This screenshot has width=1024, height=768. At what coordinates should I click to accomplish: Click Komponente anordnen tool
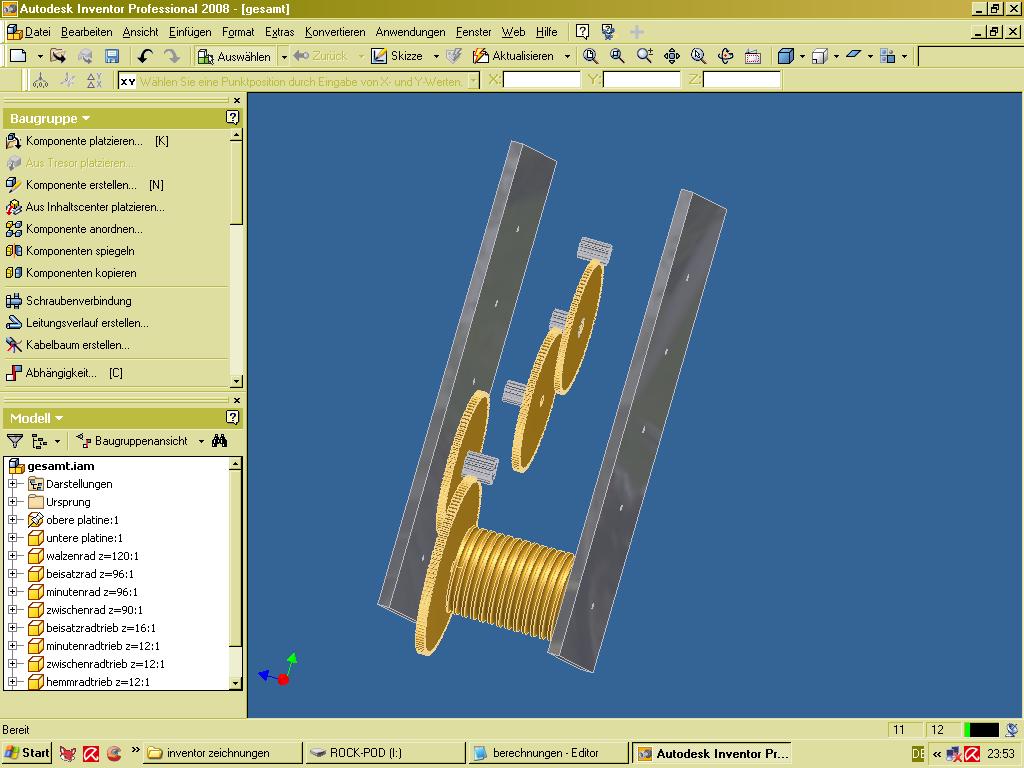tap(74, 229)
